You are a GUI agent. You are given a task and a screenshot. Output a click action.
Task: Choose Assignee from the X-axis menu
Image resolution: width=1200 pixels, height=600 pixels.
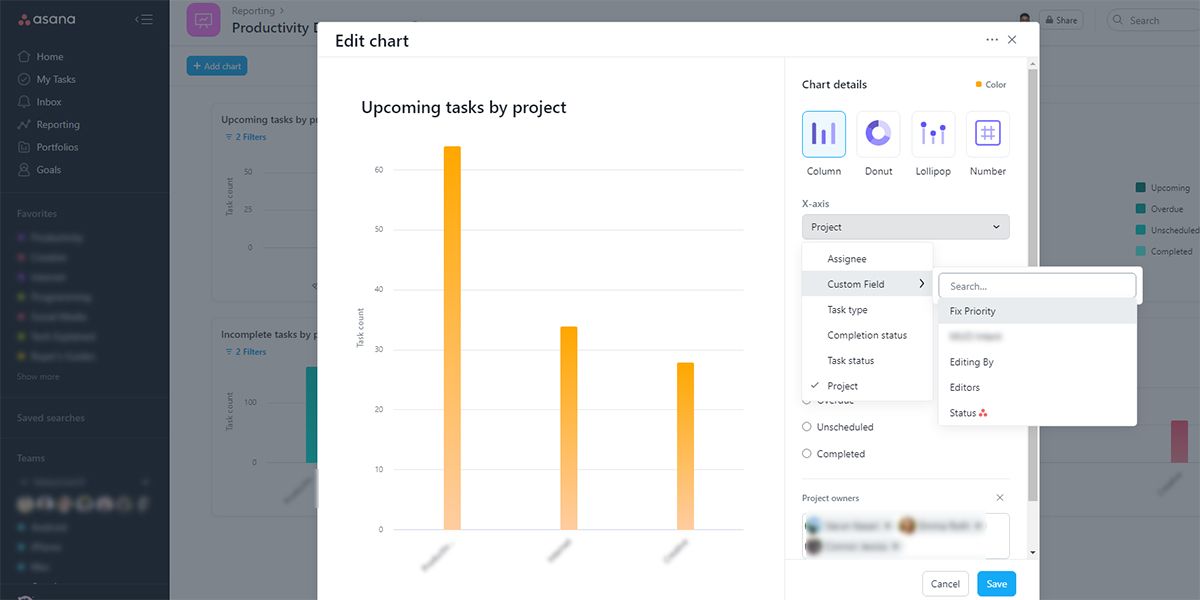coord(847,259)
